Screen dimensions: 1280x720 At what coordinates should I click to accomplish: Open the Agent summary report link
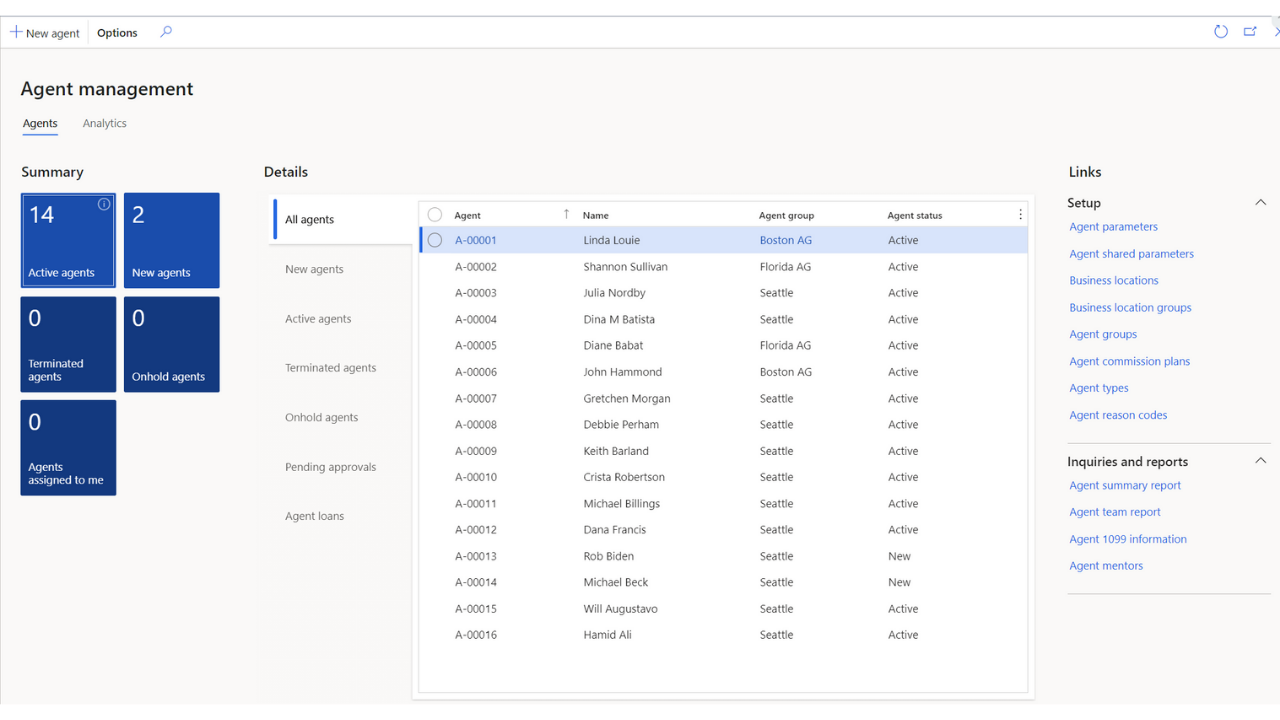click(1125, 486)
